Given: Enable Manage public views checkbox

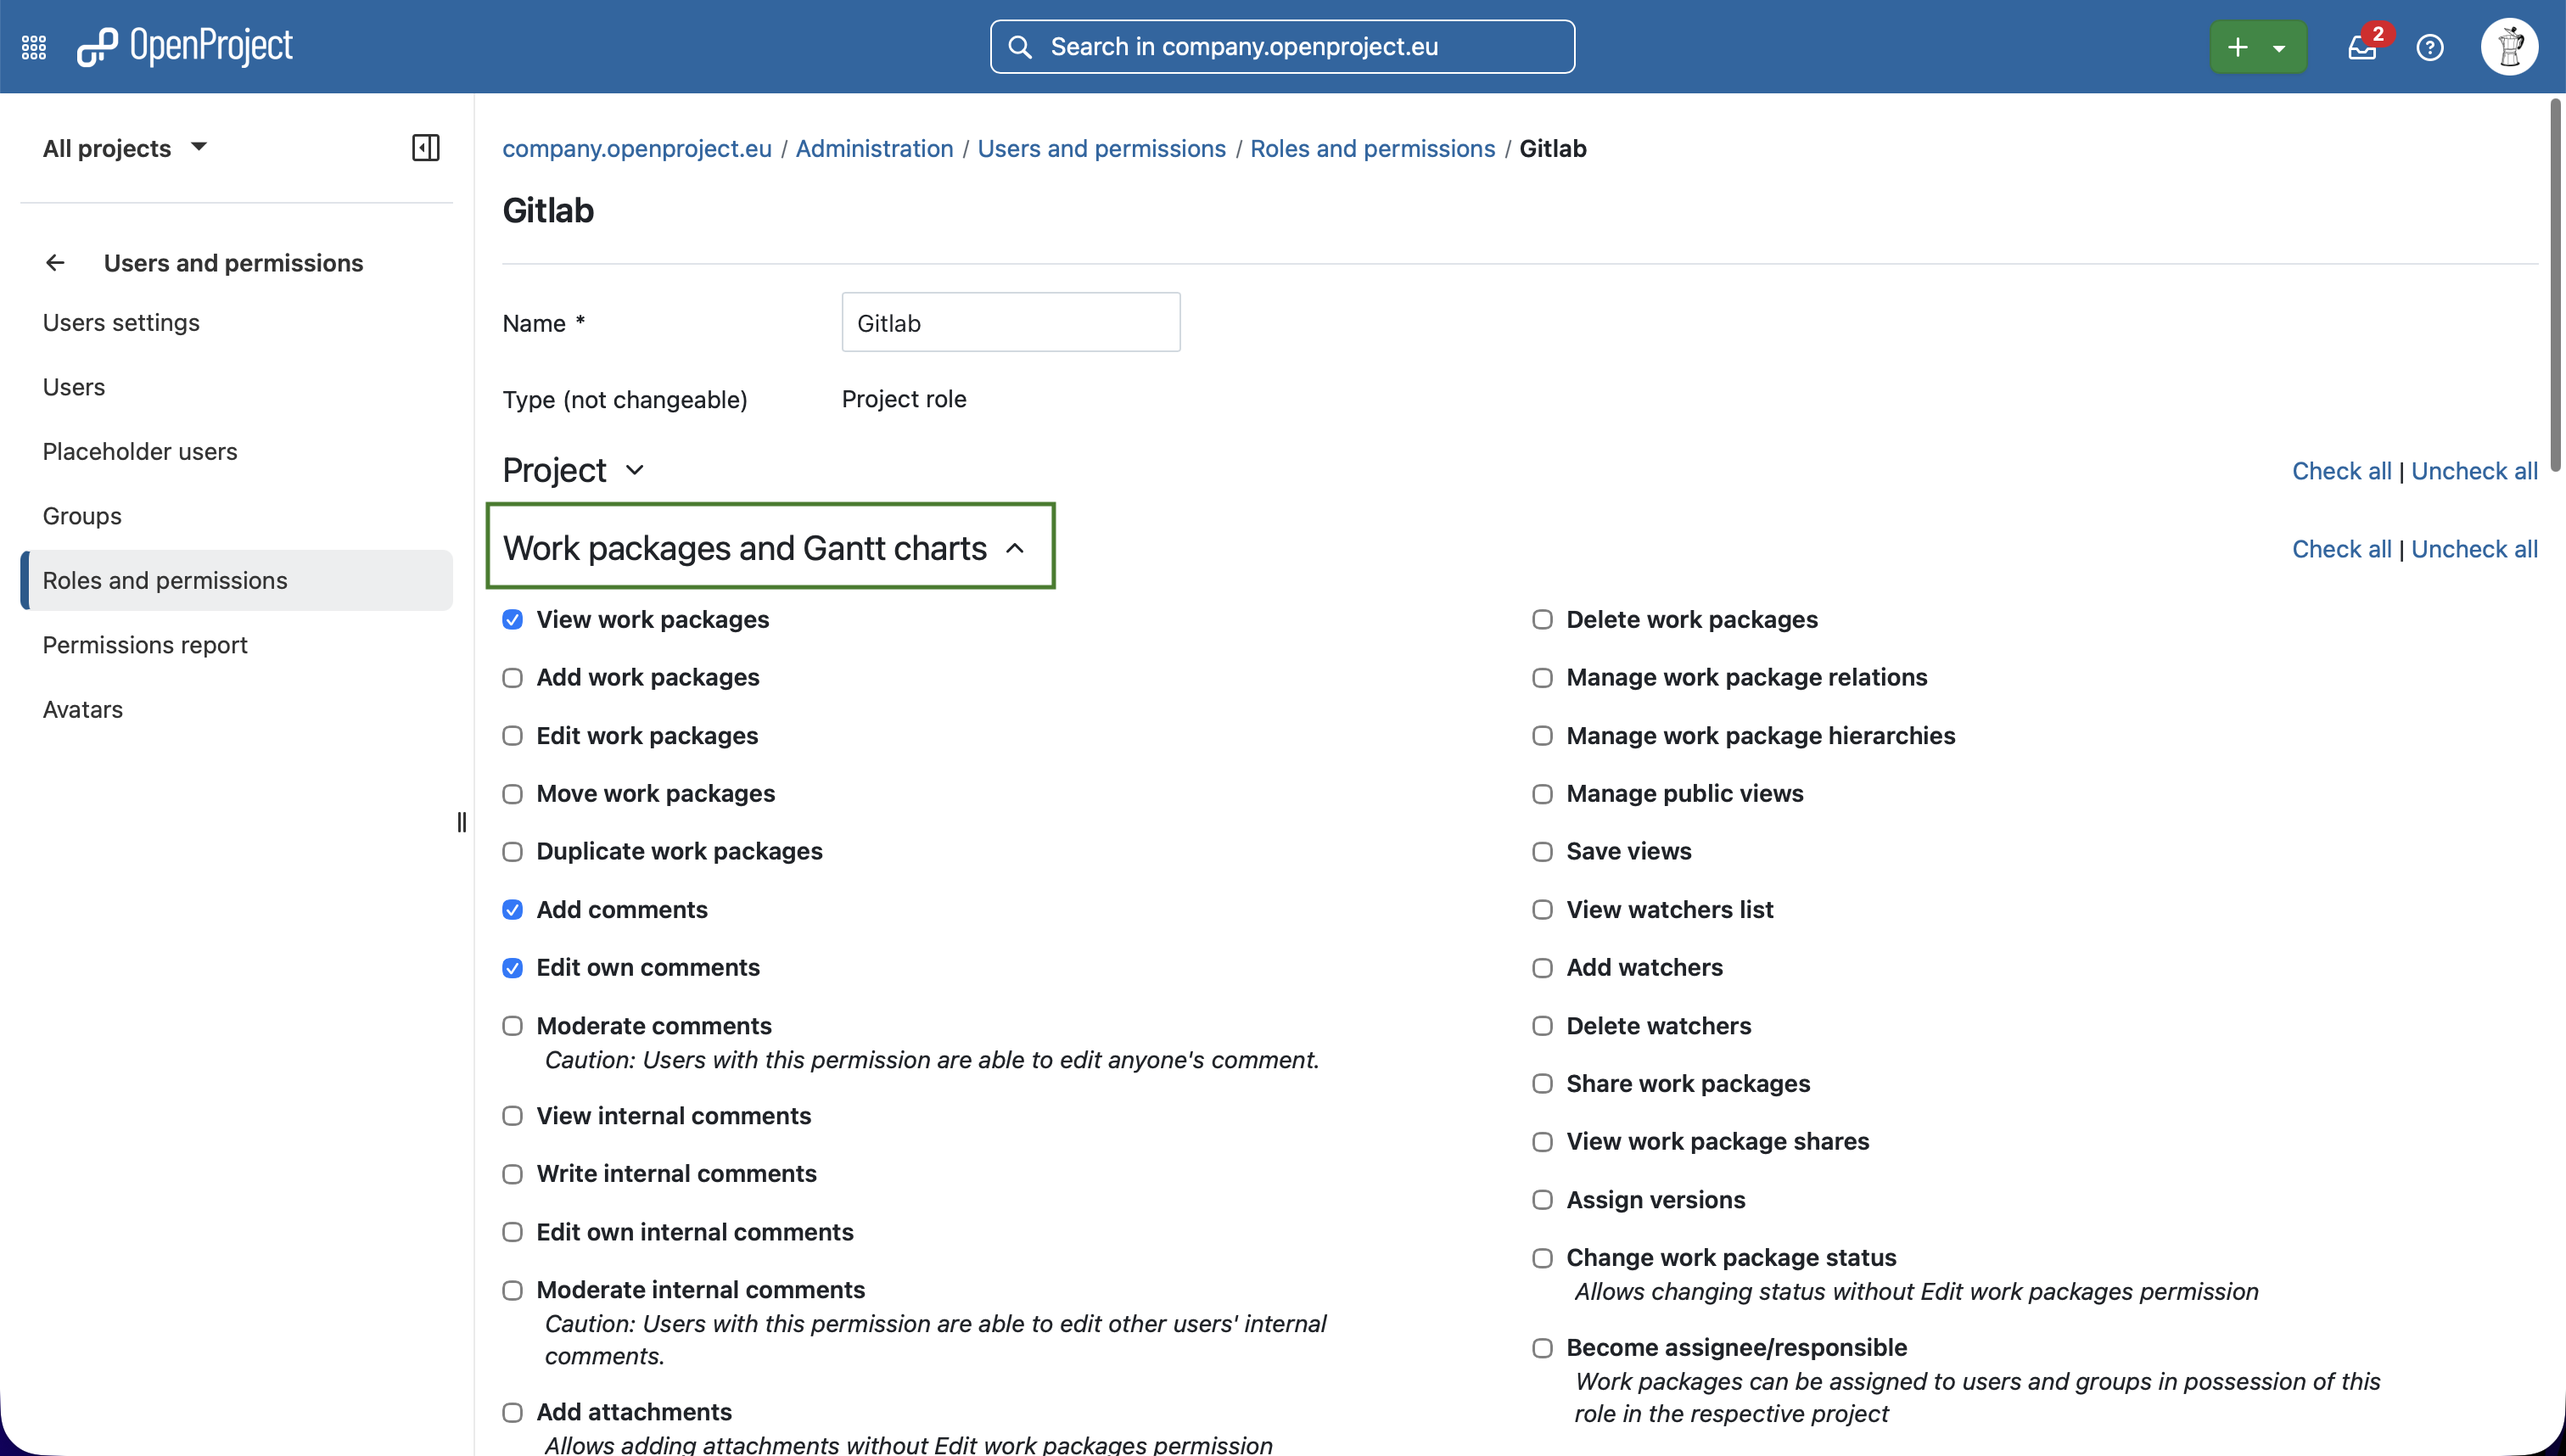Looking at the screenshot, I should 1542,794.
